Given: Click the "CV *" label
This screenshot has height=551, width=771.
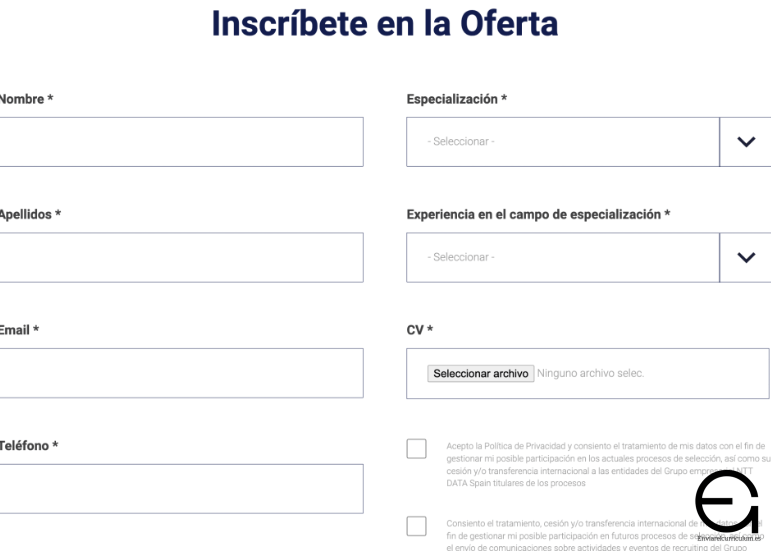Looking at the screenshot, I should [420, 330].
